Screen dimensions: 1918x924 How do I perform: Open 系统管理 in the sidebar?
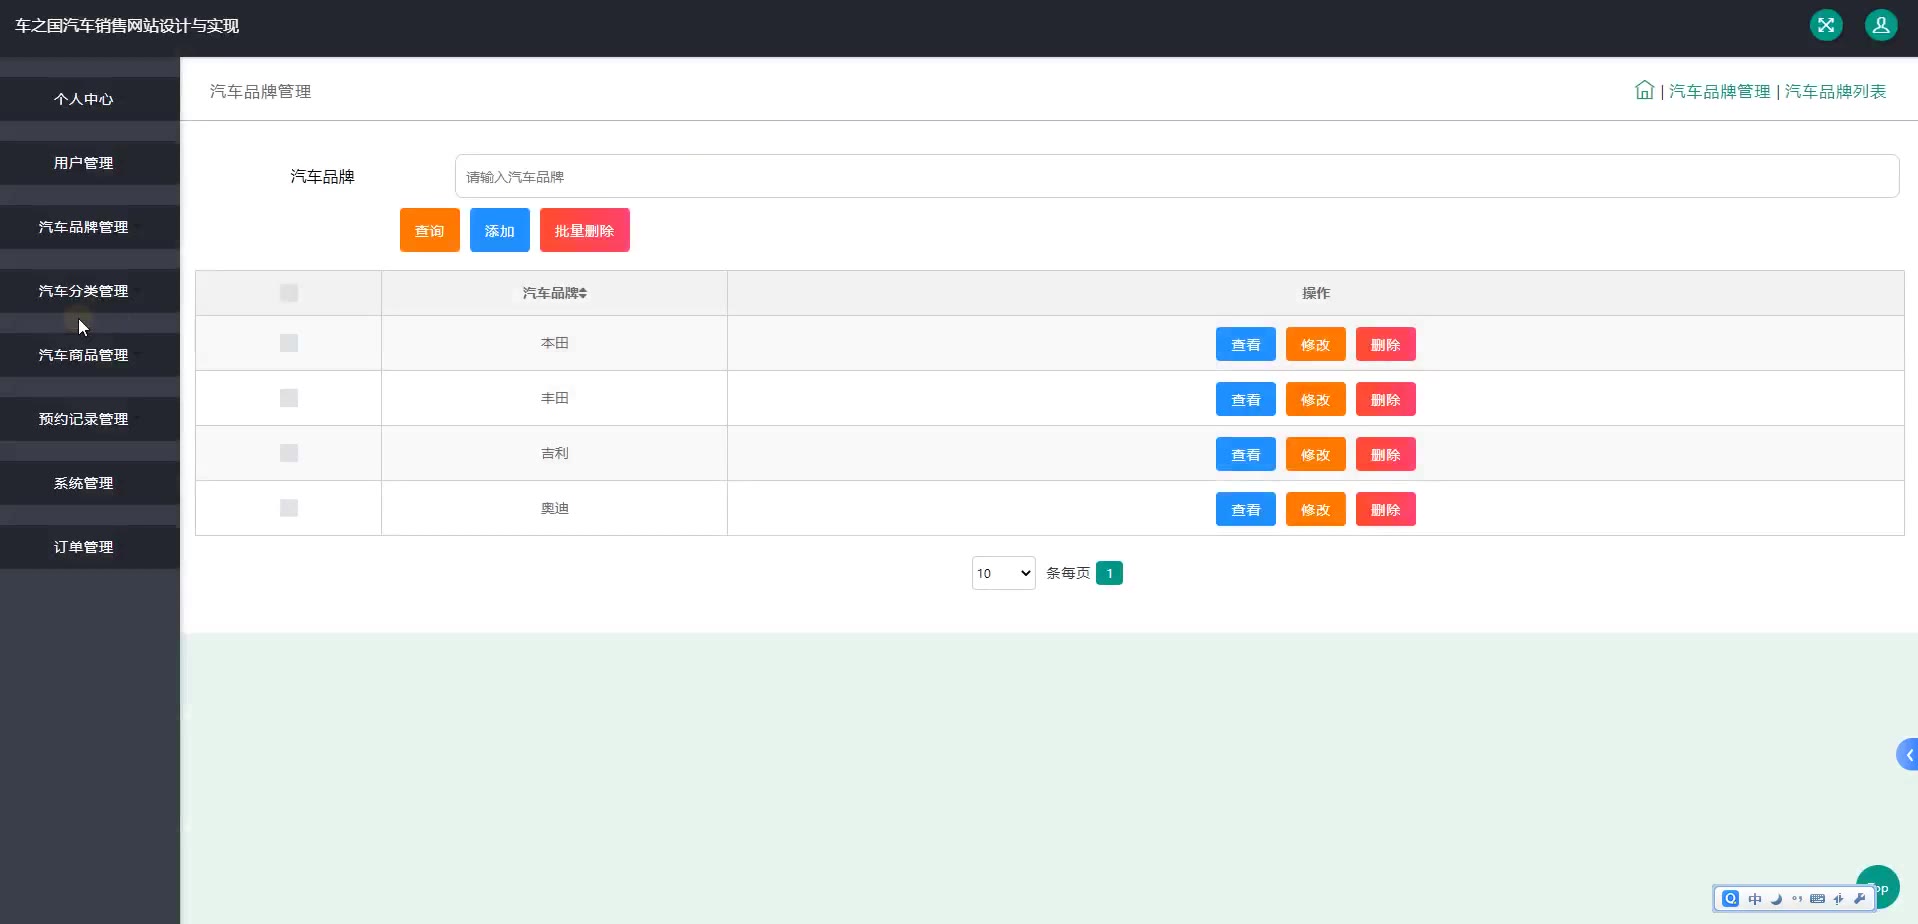tap(90, 483)
